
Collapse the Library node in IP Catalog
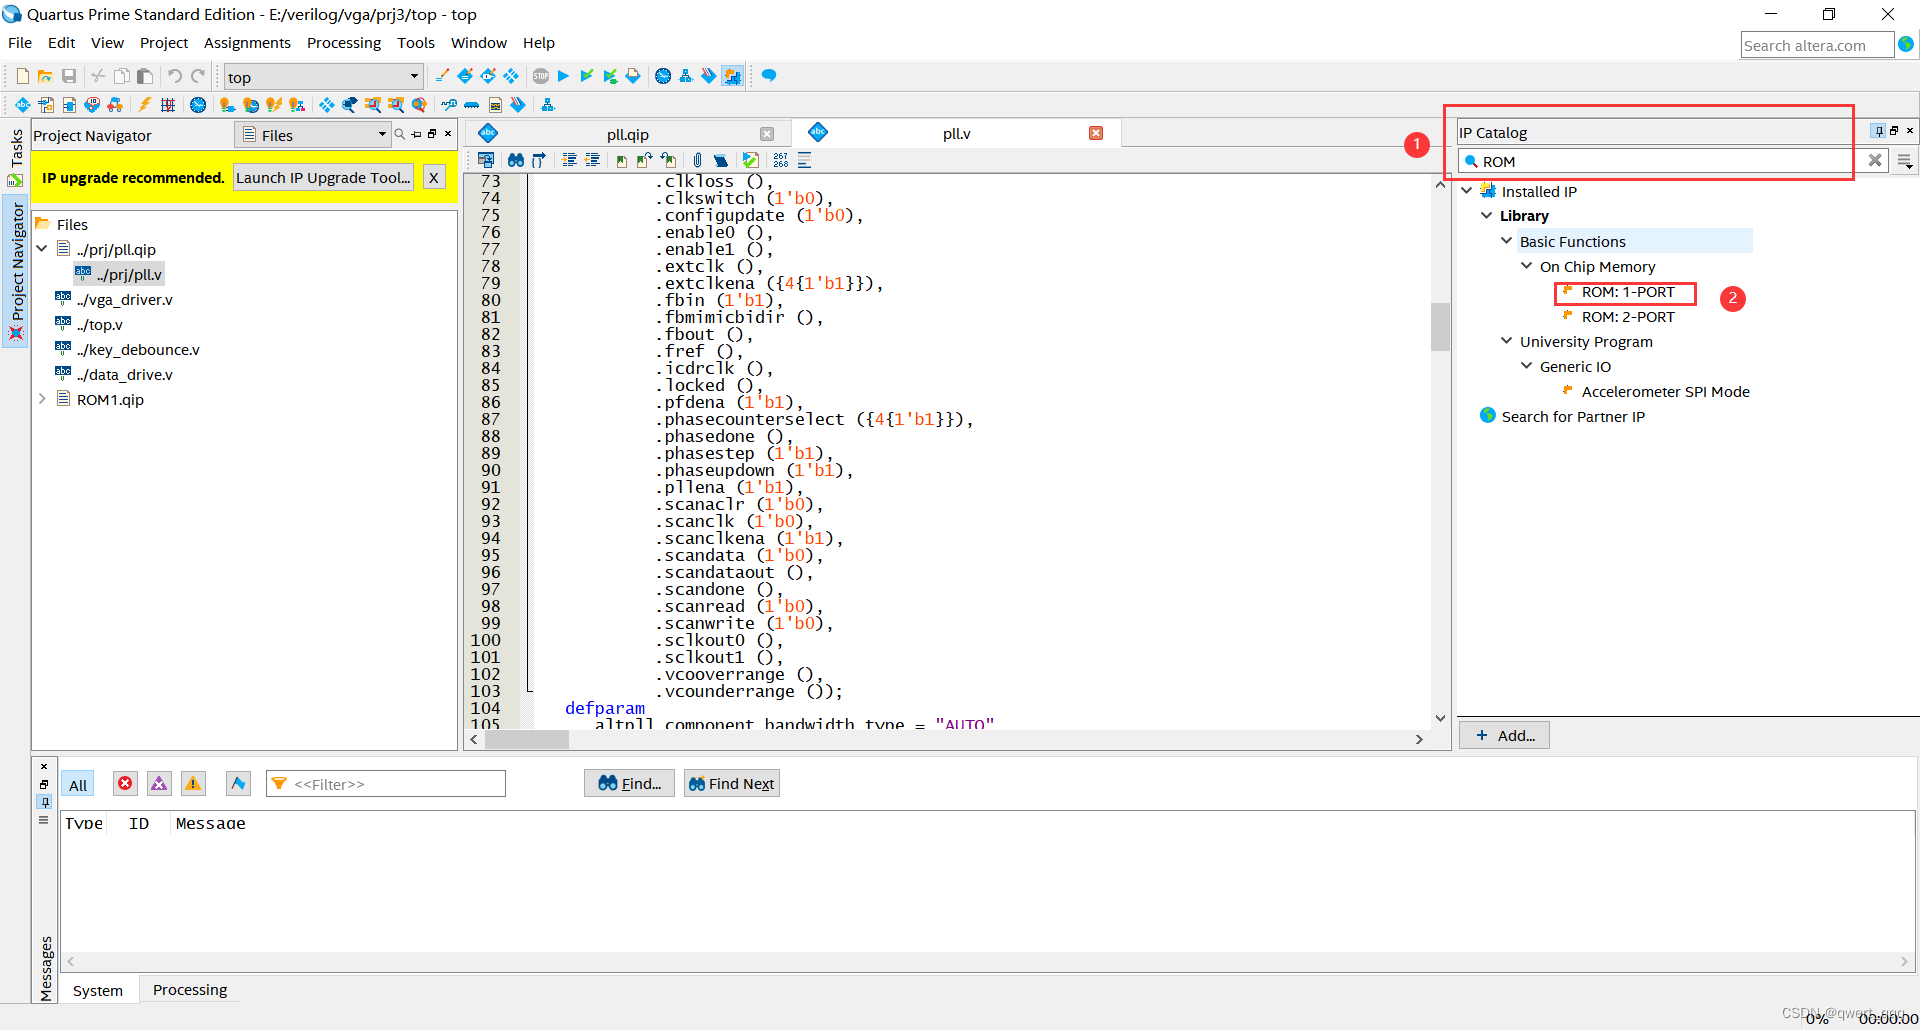[1486, 215]
